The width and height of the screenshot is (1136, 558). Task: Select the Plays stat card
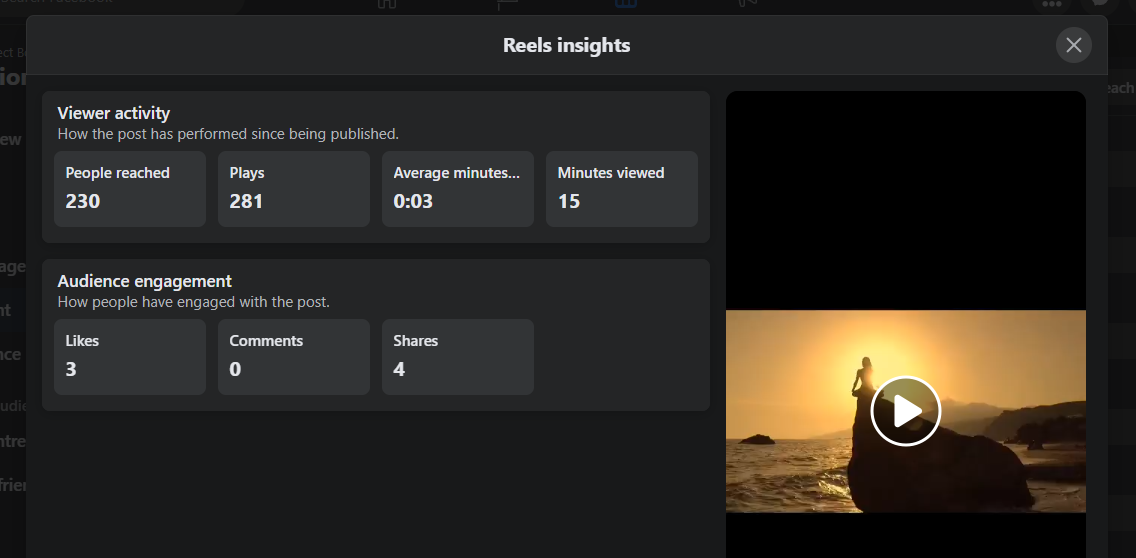pos(294,189)
